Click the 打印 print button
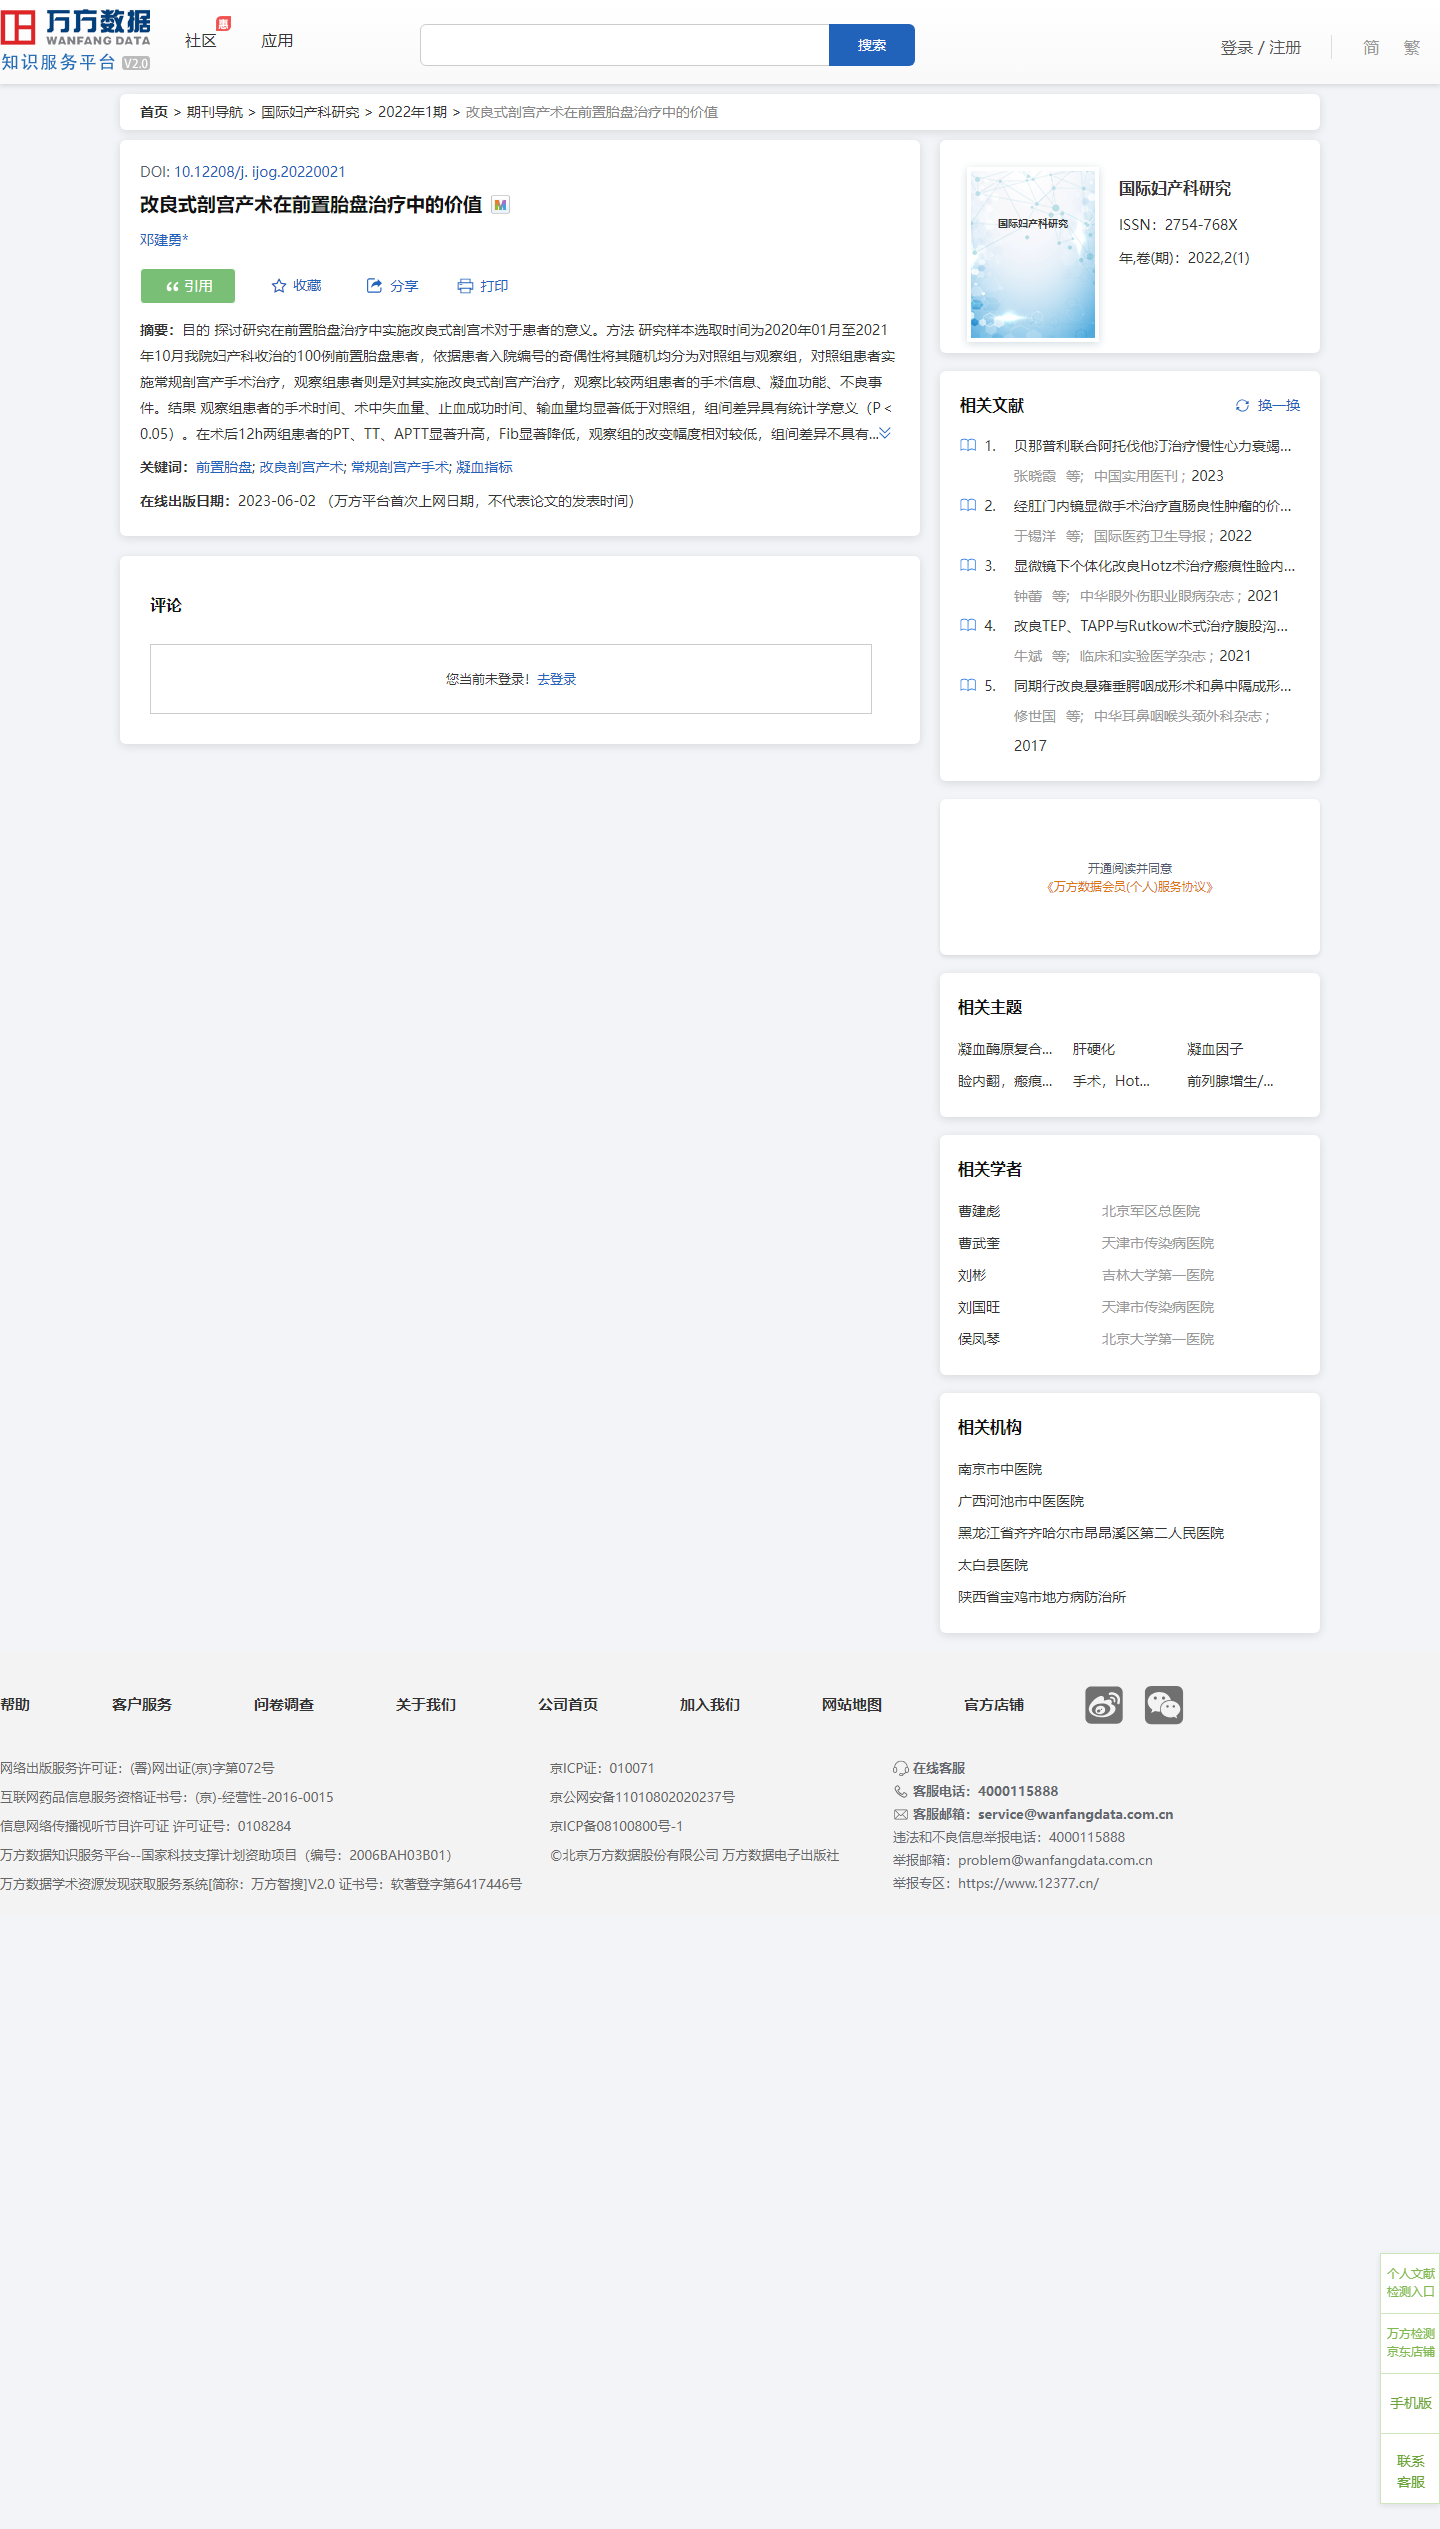Viewport: 1440px width, 2529px height. coord(483,286)
